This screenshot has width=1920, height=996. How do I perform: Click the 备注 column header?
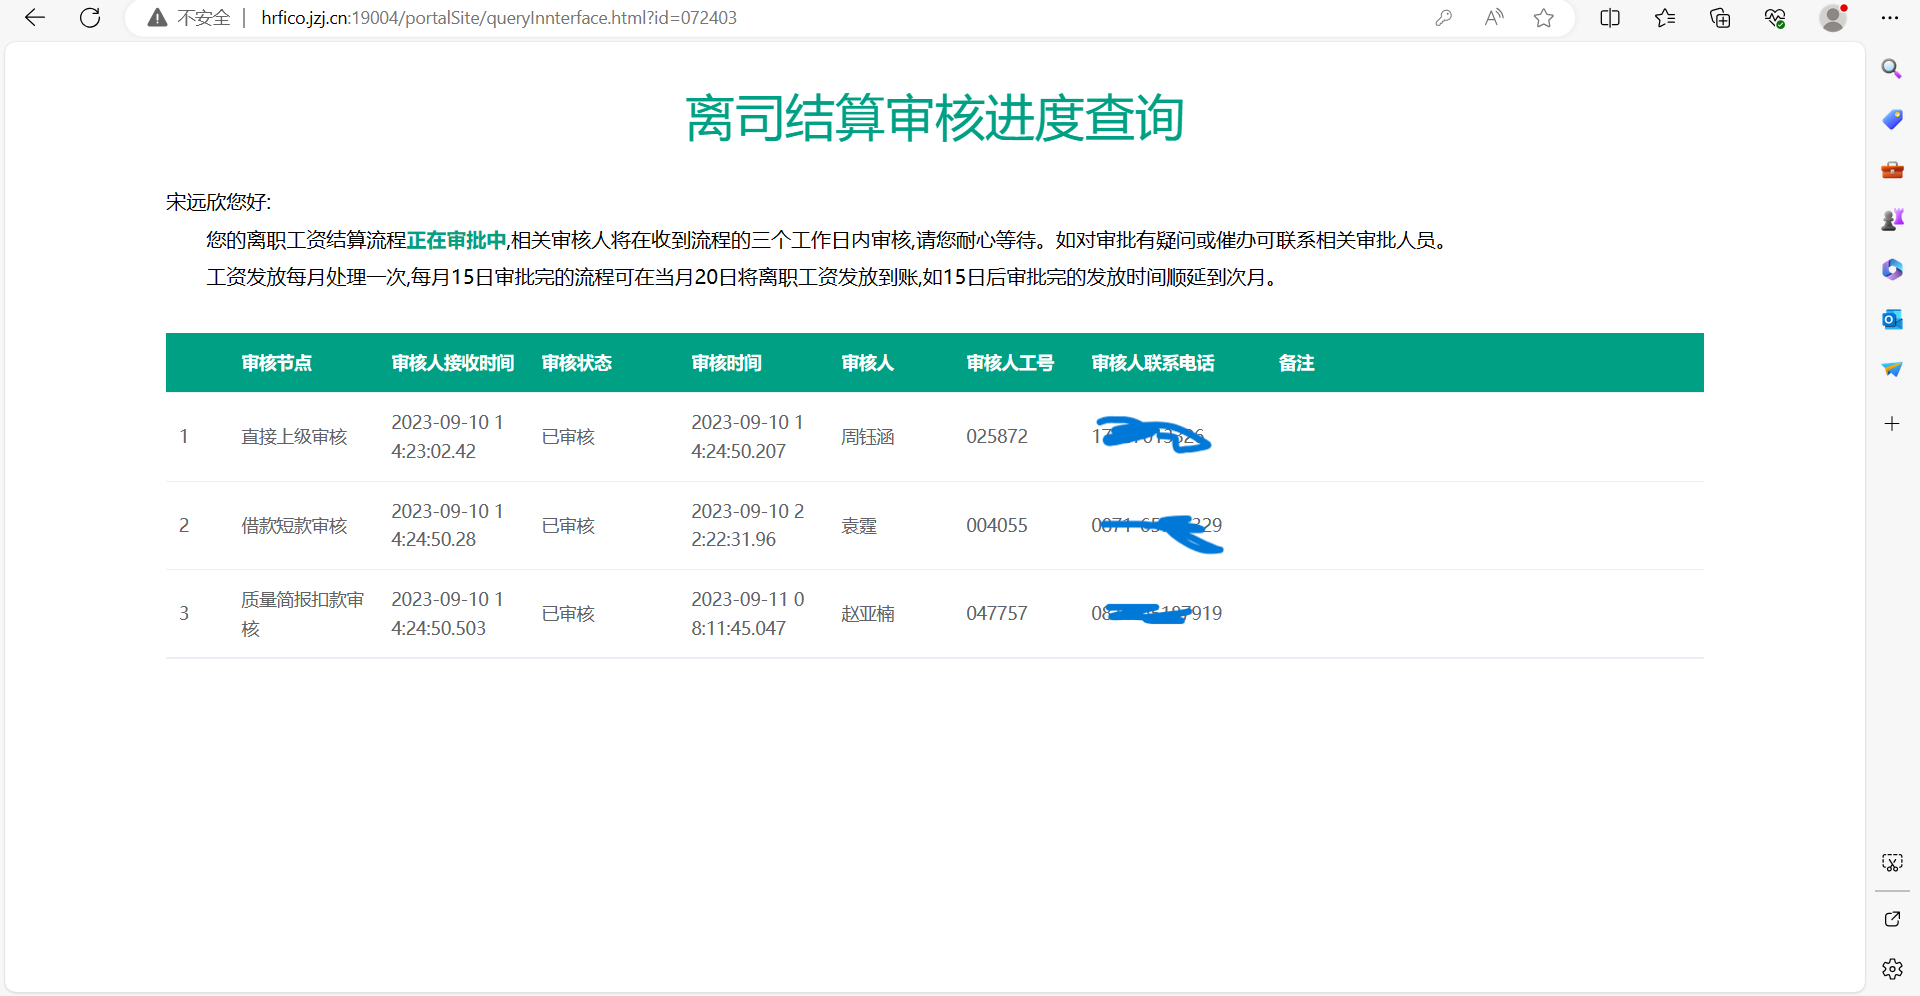(1297, 363)
